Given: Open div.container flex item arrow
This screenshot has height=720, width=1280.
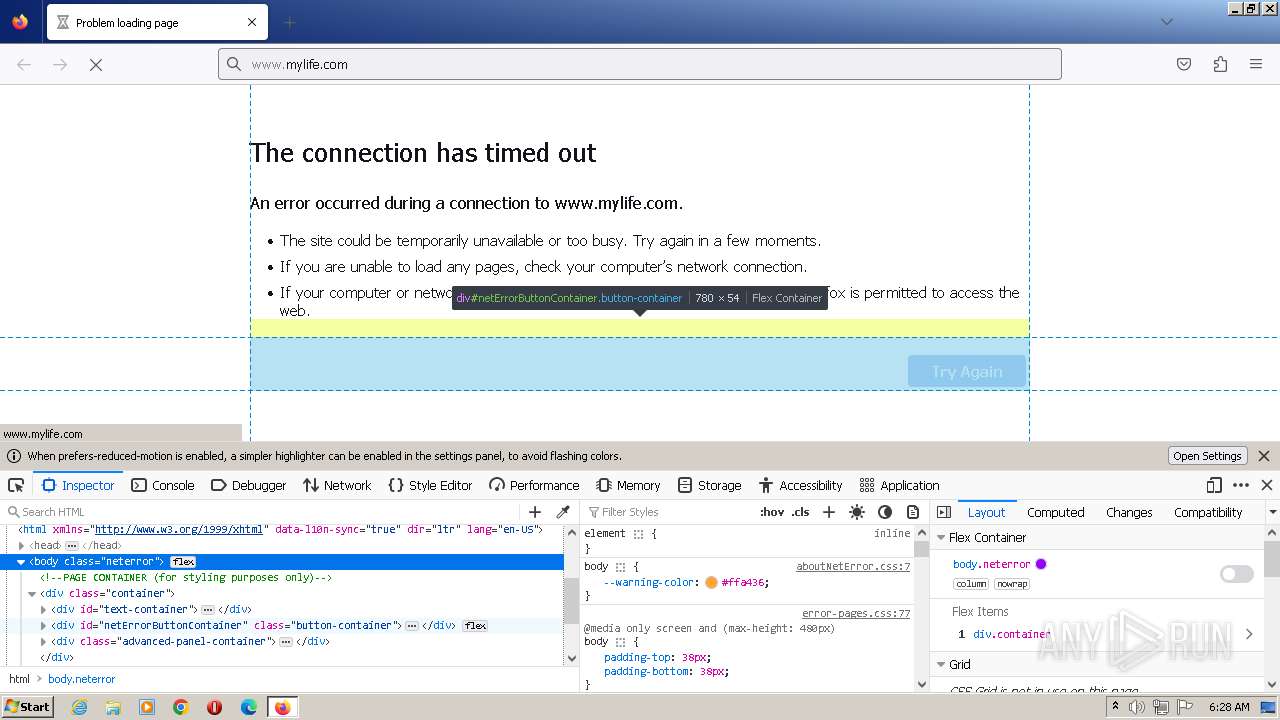Looking at the screenshot, I should coord(1249,634).
